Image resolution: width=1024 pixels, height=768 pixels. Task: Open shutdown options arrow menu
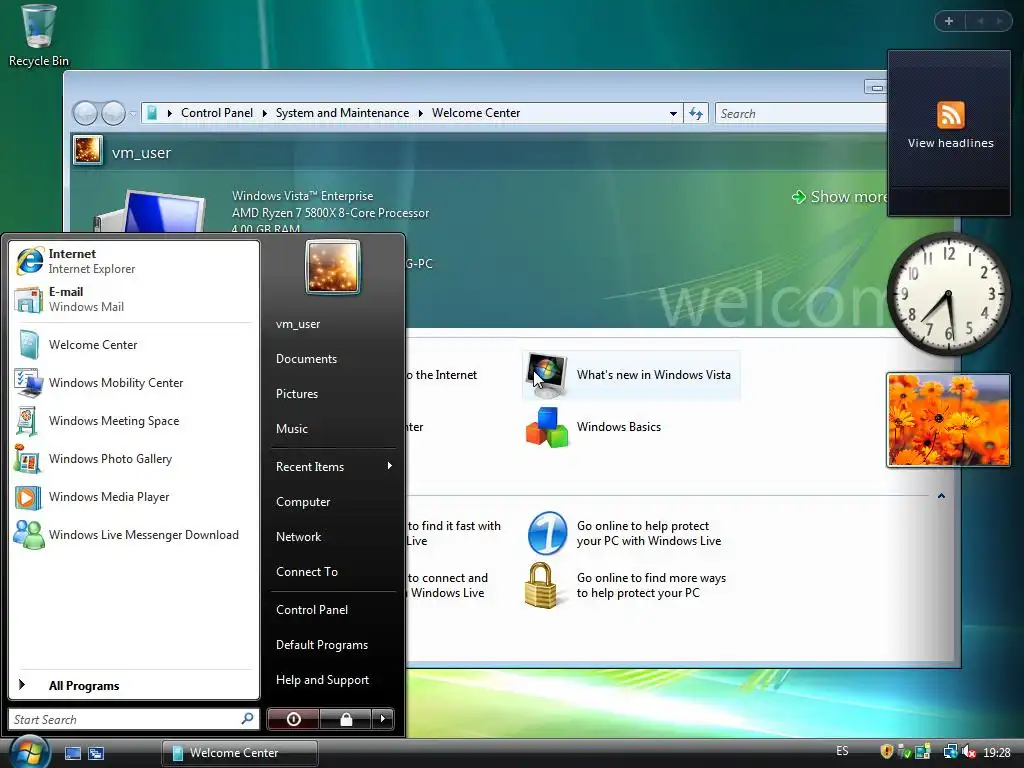[383, 719]
